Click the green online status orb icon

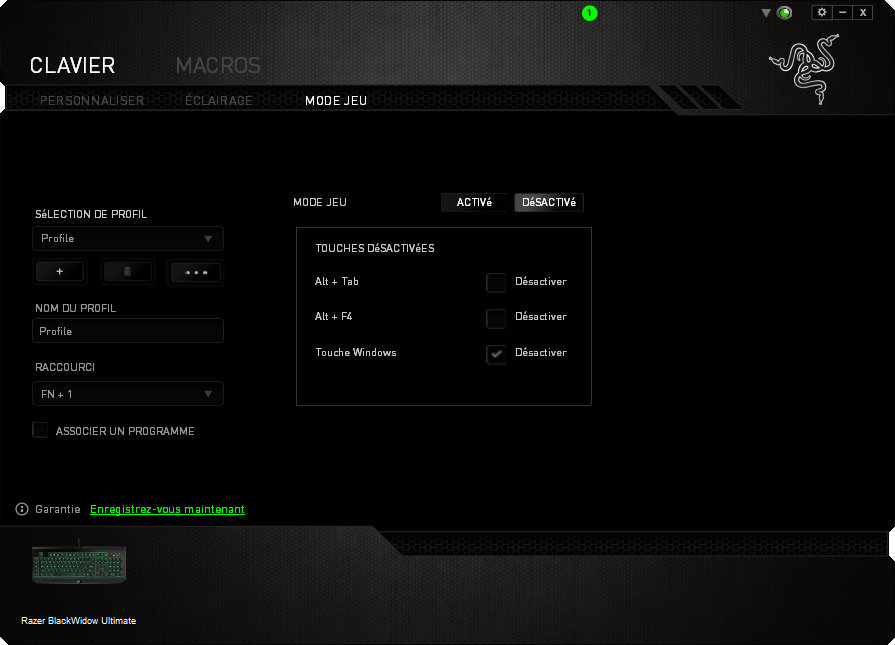point(784,13)
